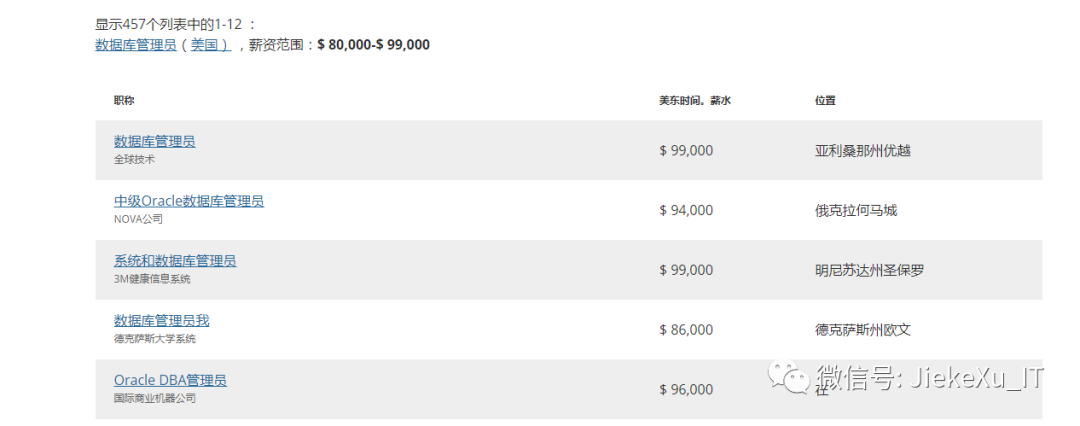Click the 职称 column header
The height and width of the screenshot is (426, 1080).
(x=124, y=101)
